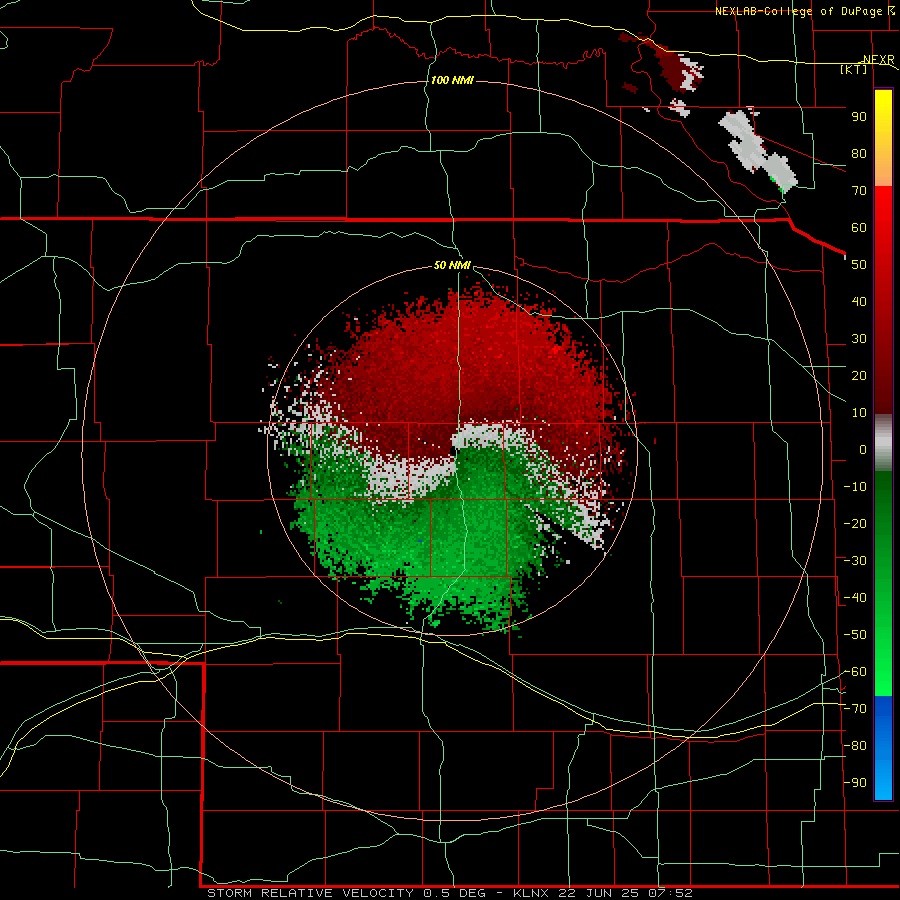Select the -60 tick label on velocity scale

point(855,672)
